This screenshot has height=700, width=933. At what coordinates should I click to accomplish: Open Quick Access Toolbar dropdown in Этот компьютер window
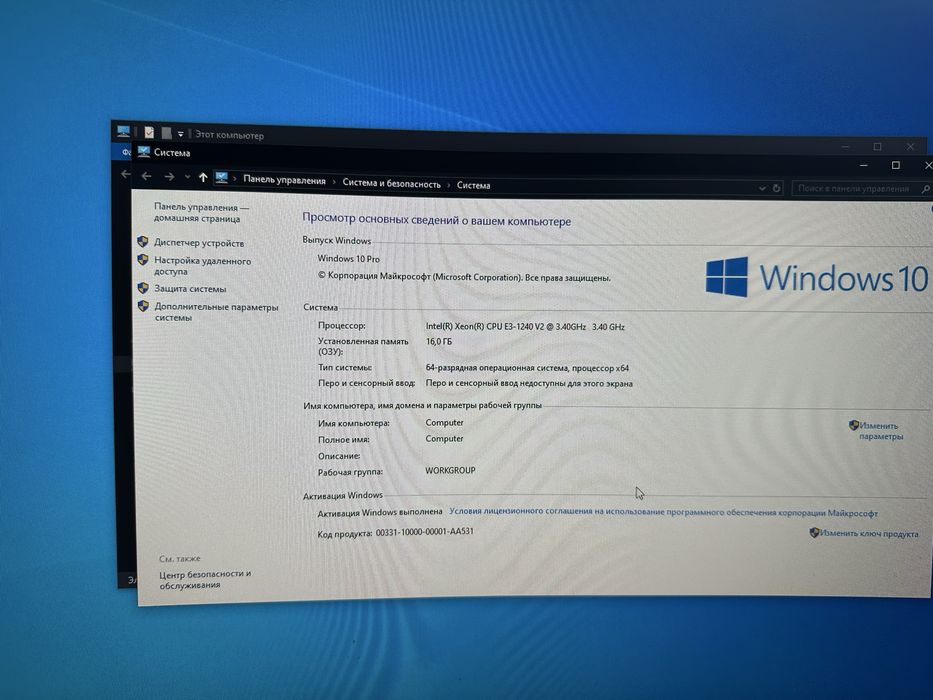[x=180, y=135]
